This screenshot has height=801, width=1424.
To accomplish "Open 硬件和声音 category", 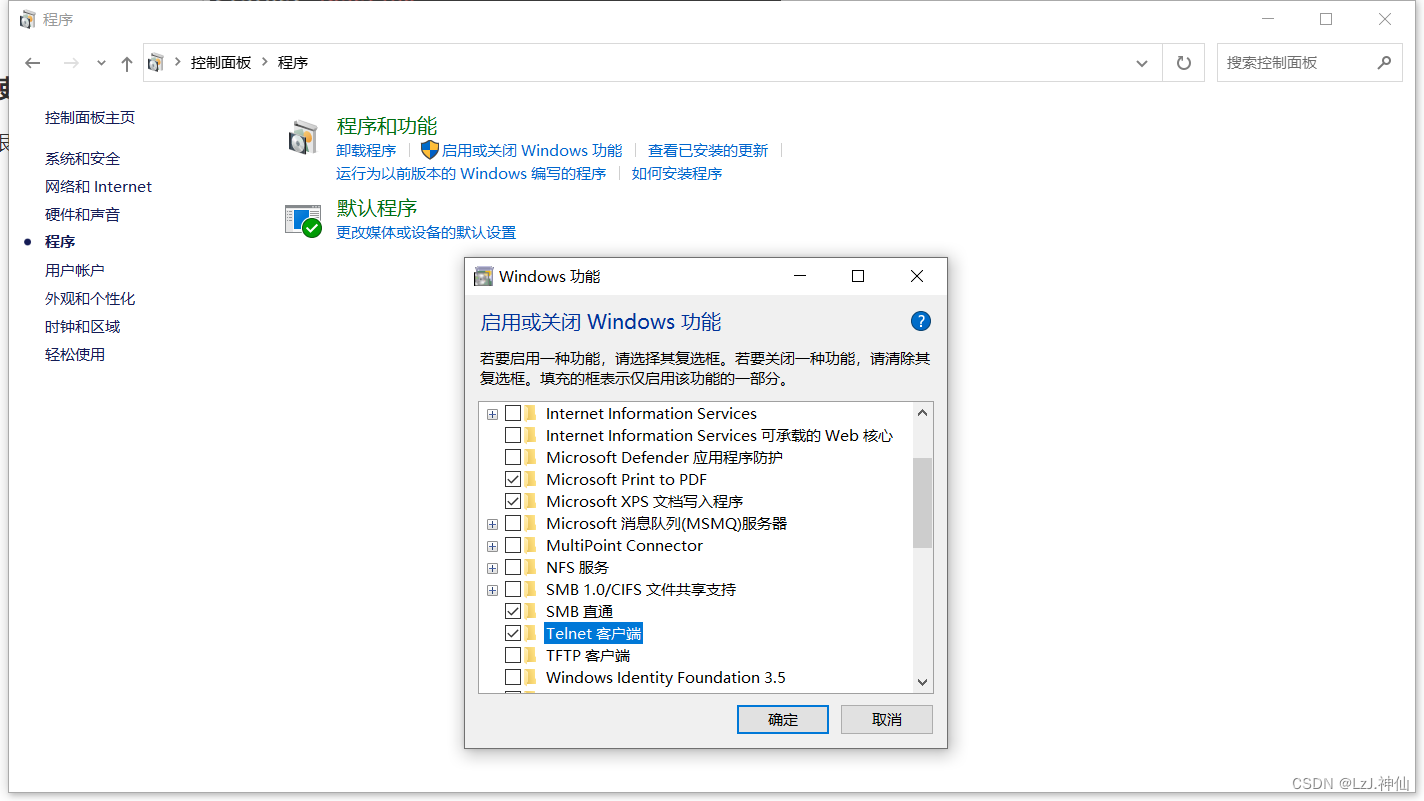I will pos(82,214).
